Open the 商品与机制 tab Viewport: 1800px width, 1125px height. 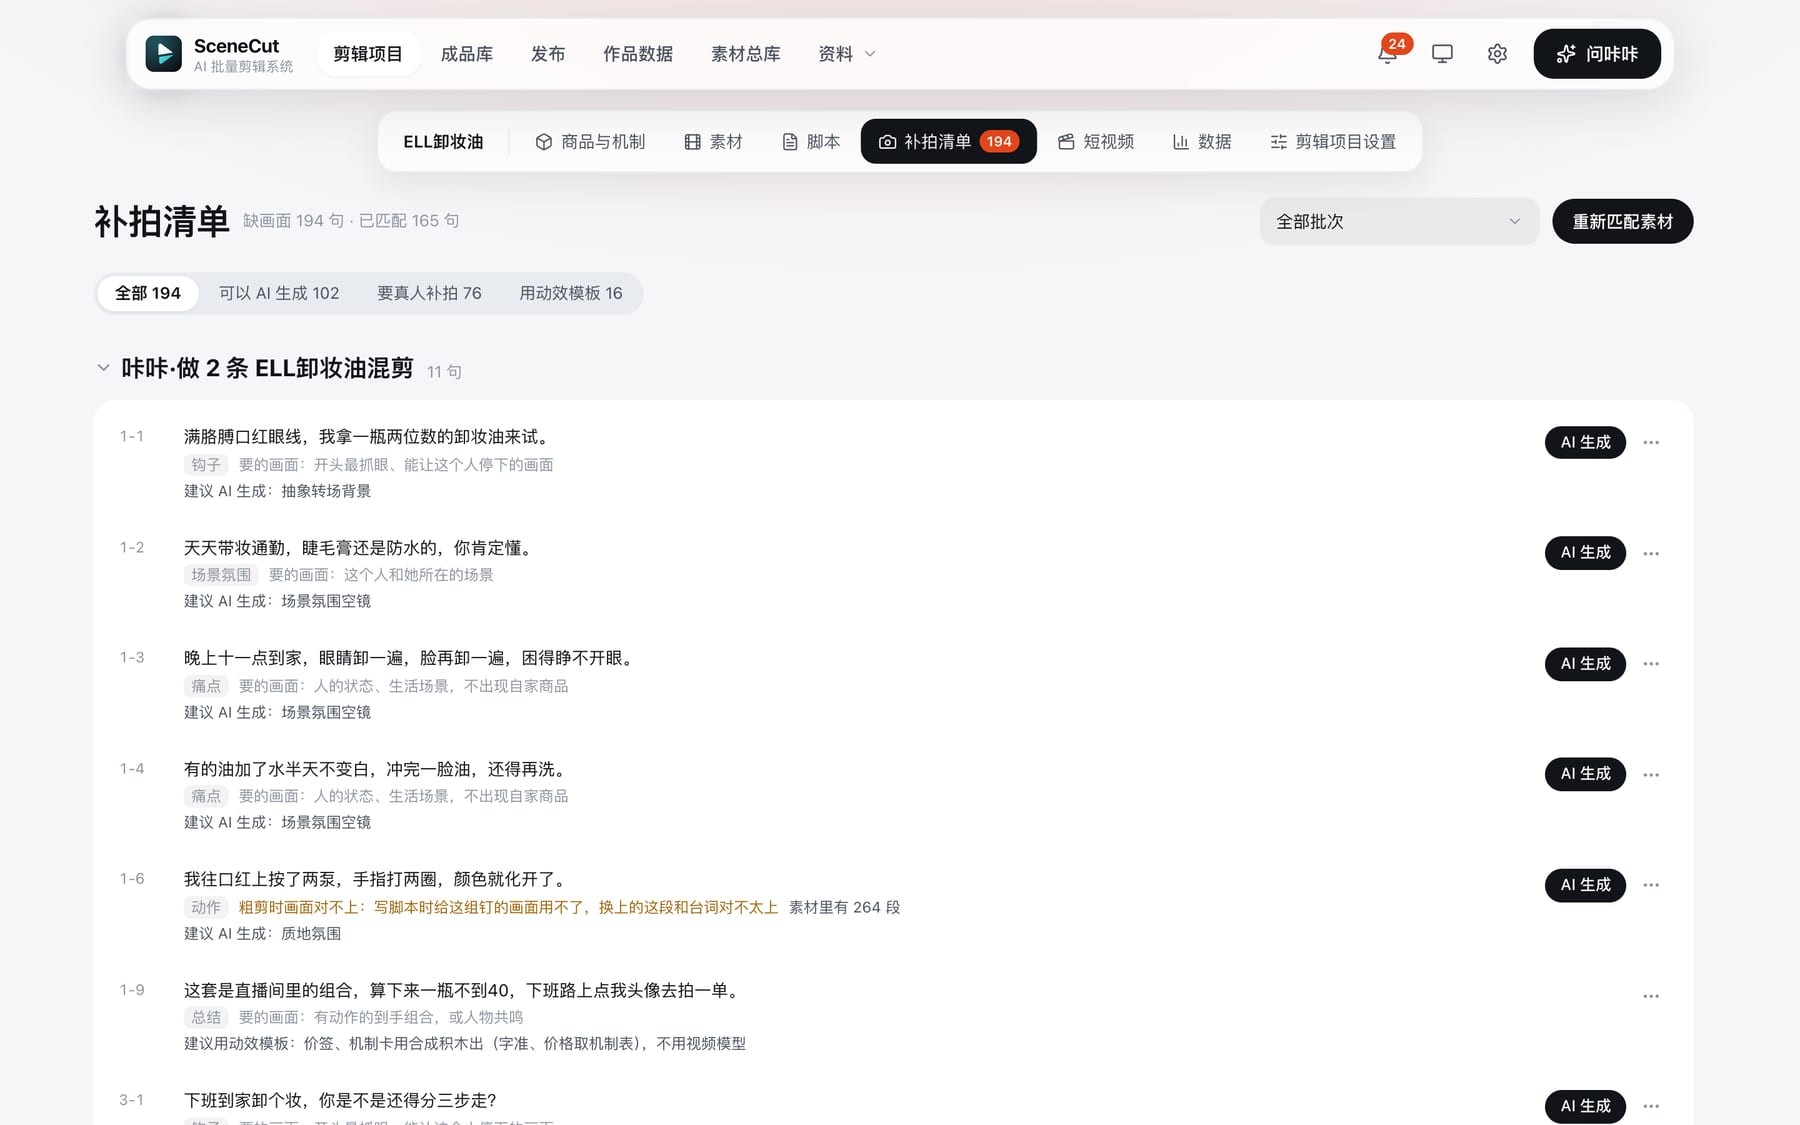[x=590, y=142]
